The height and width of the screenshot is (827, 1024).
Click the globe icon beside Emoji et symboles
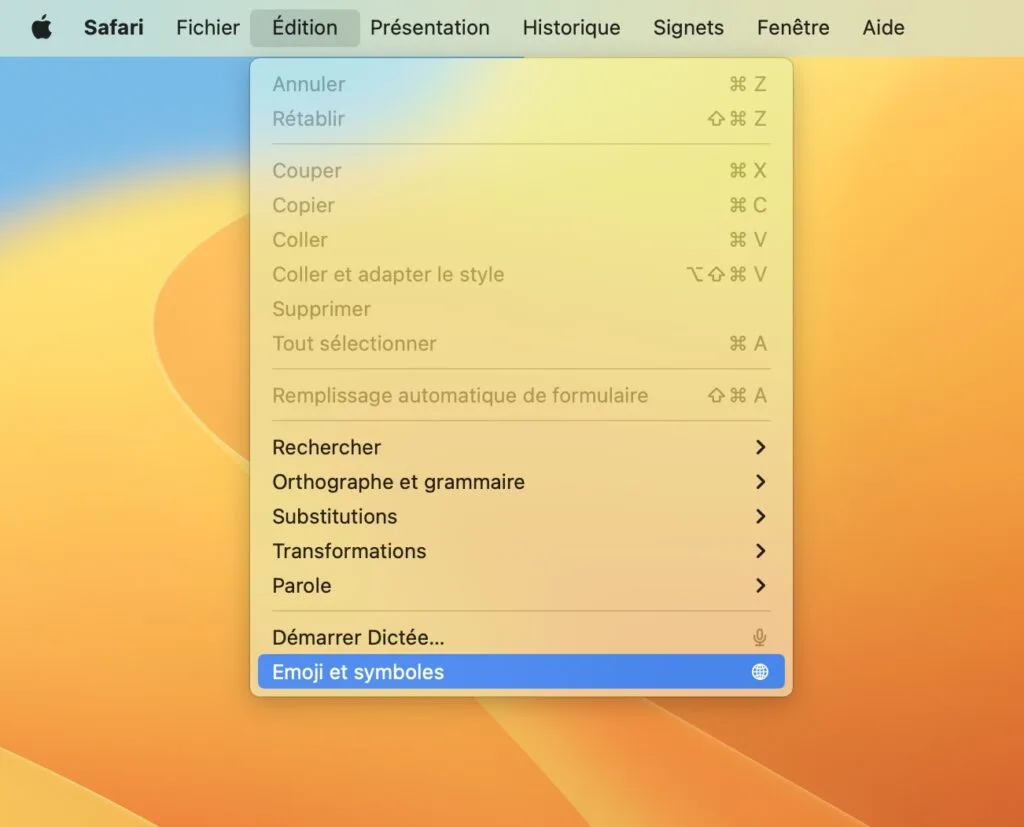click(x=760, y=672)
